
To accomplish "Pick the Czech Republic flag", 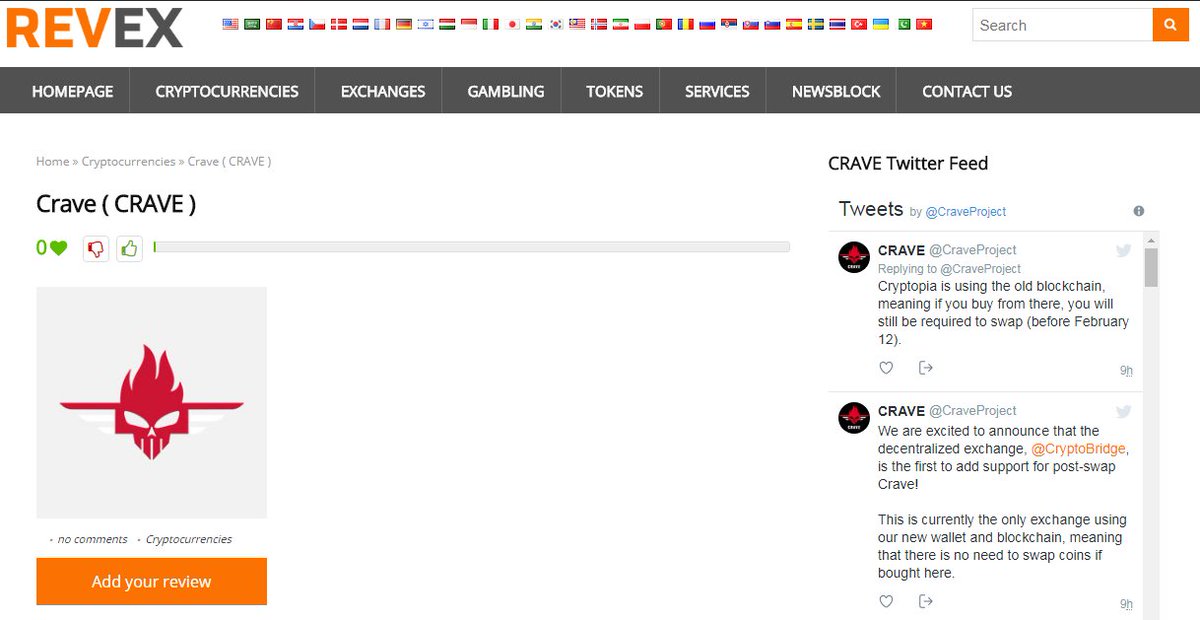I will (317, 24).
